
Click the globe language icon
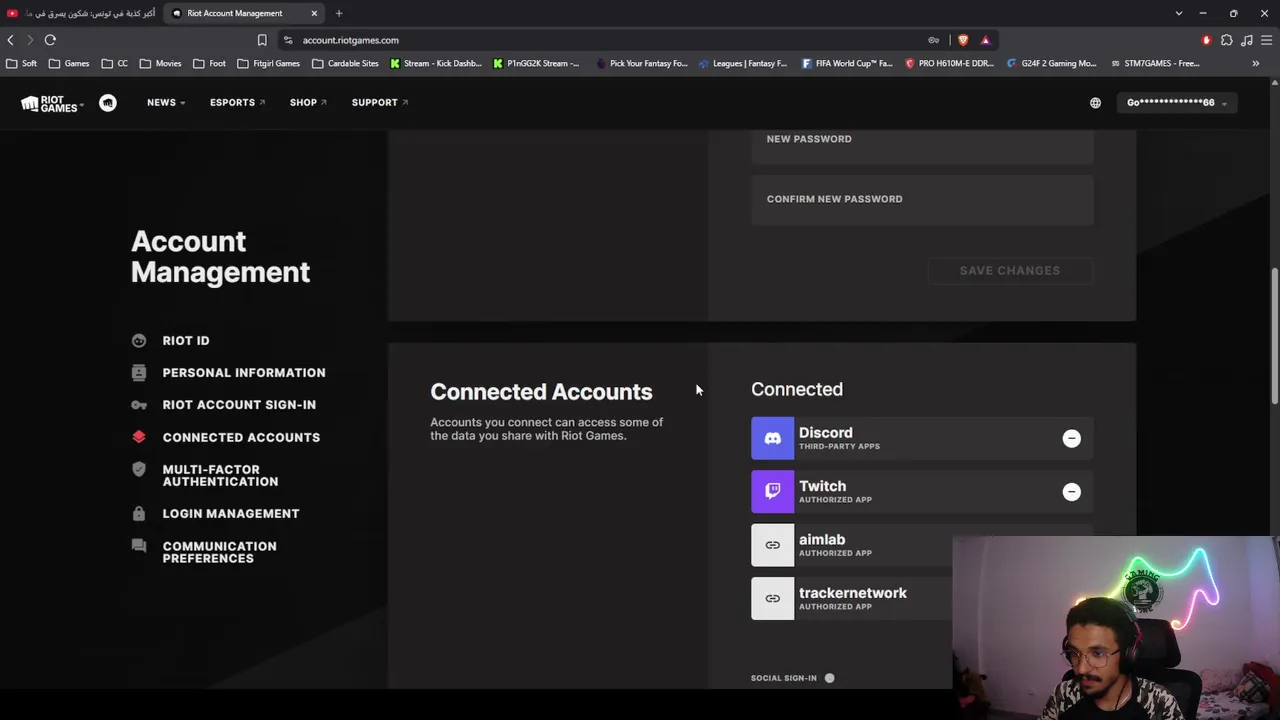pyautogui.click(x=1095, y=103)
